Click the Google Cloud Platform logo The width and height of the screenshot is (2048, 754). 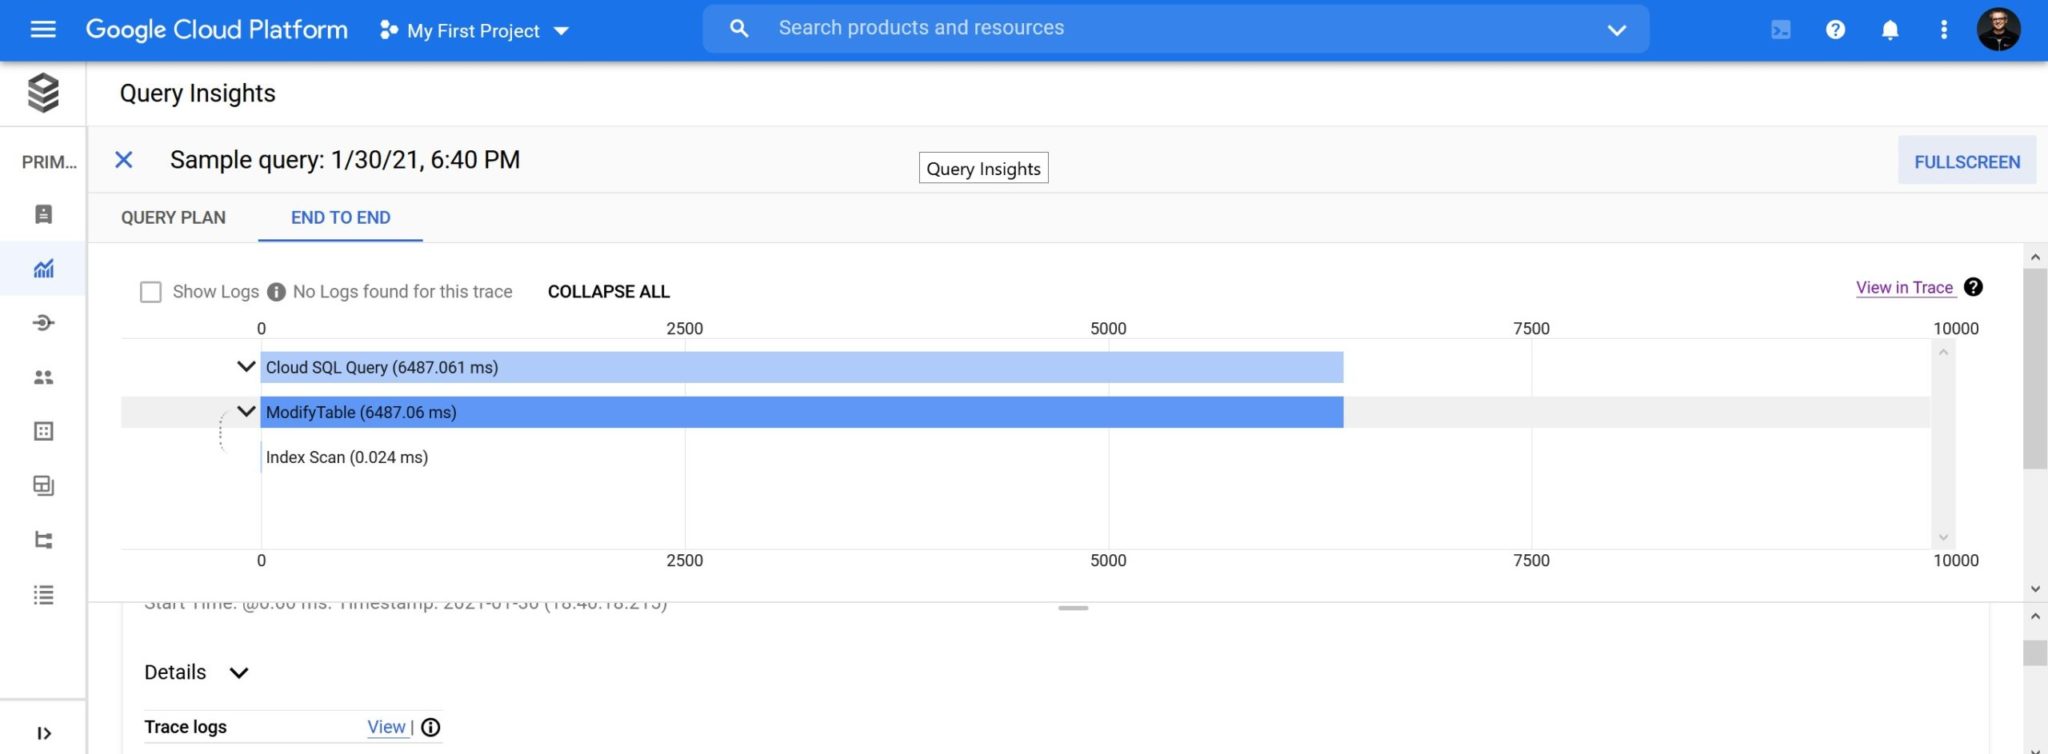click(x=216, y=30)
